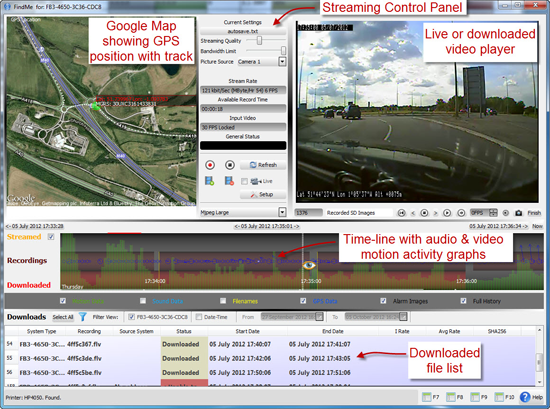Click the F9 layout icon
Screen dimensions: 550x409
click(x=475, y=397)
